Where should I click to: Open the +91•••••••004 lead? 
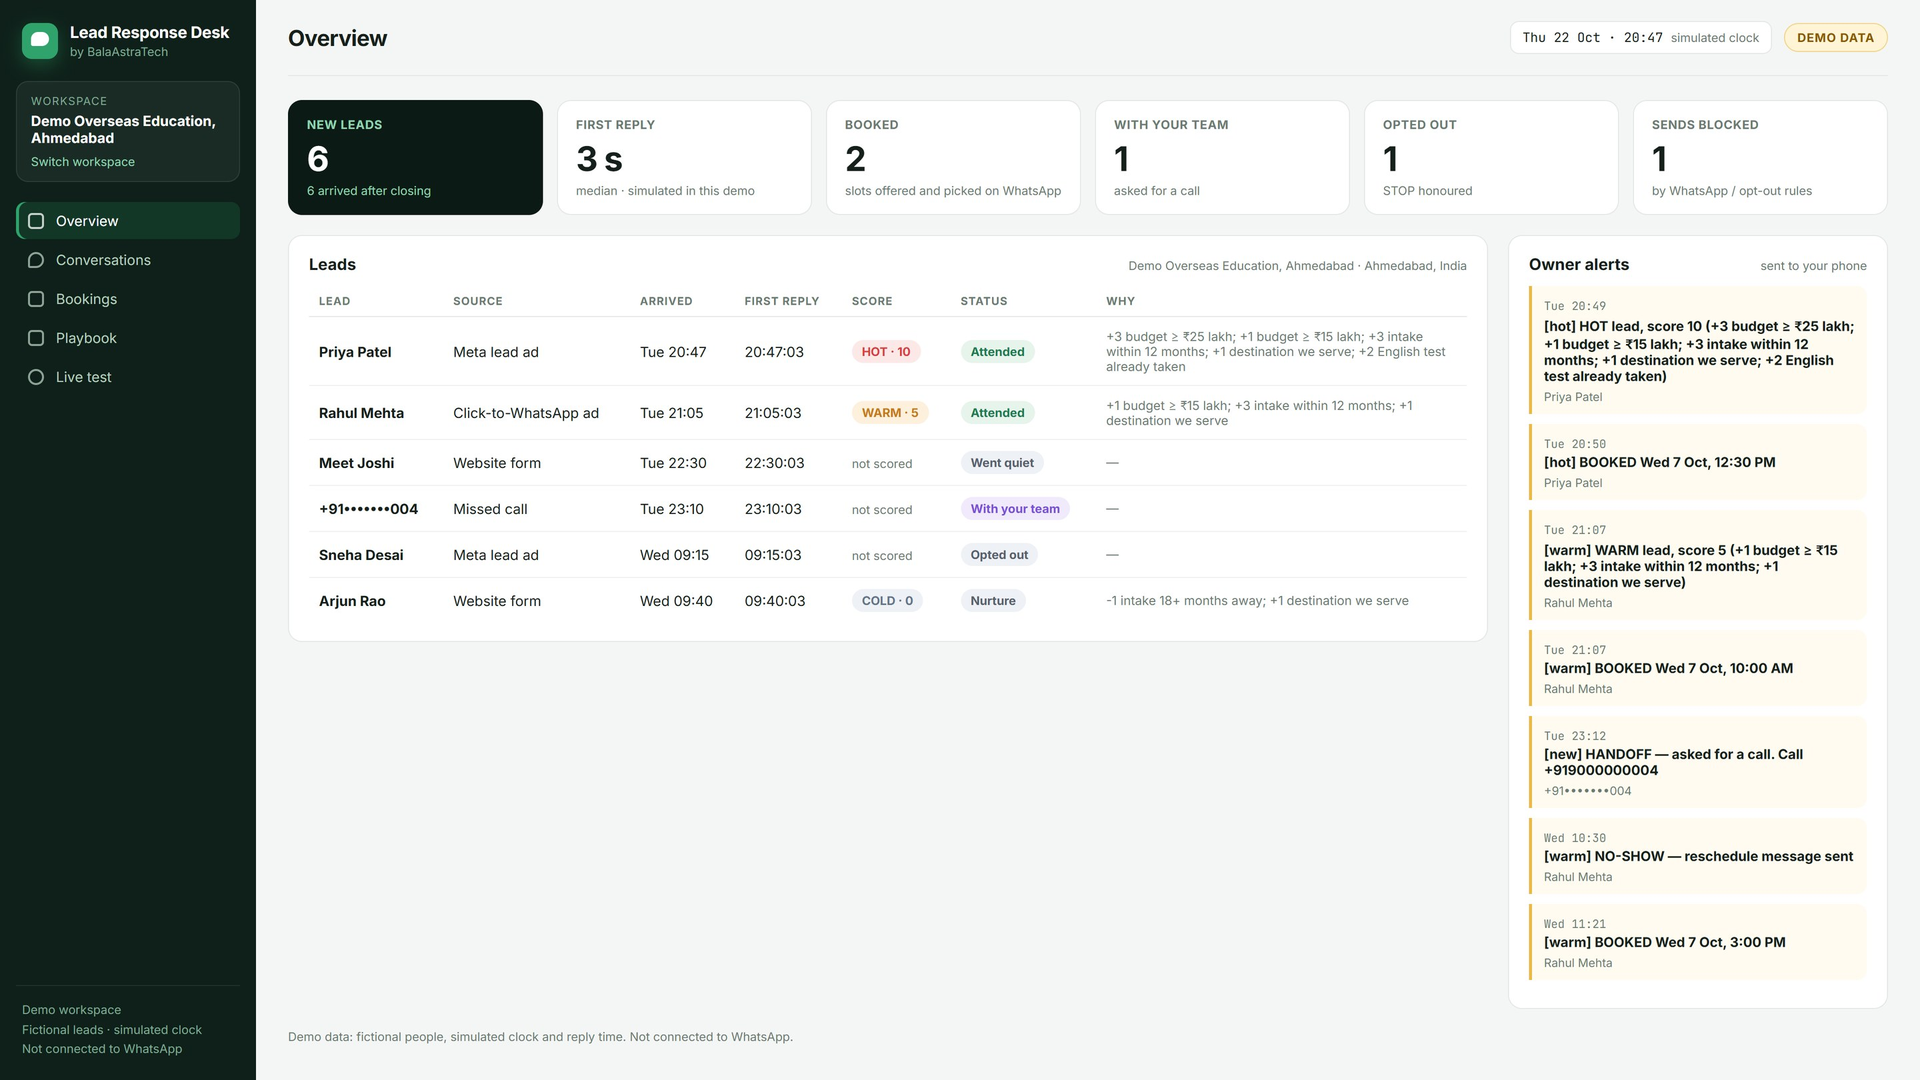tap(887, 509)
